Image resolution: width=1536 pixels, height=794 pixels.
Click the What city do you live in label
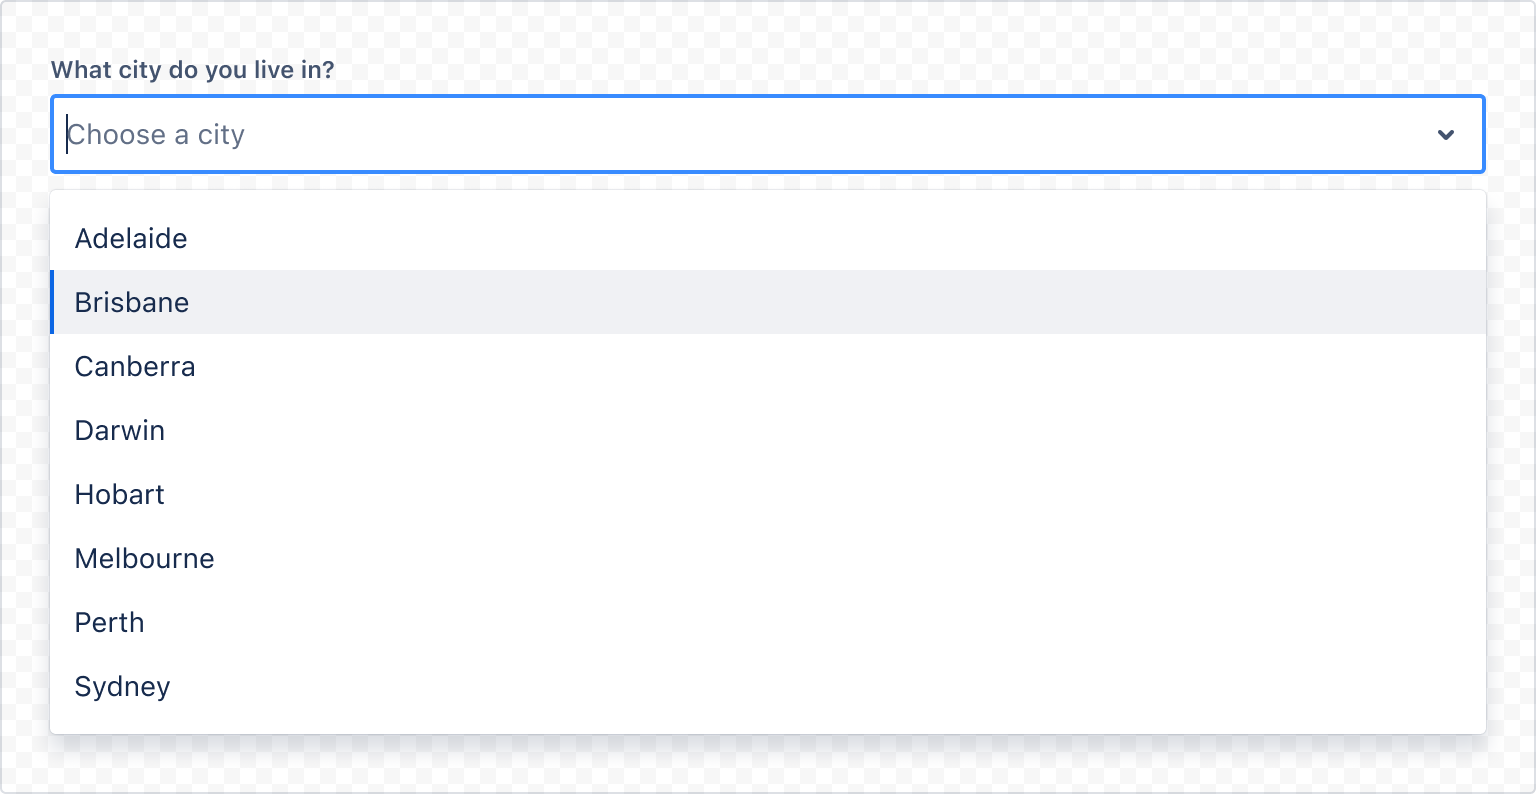(193, 69)
